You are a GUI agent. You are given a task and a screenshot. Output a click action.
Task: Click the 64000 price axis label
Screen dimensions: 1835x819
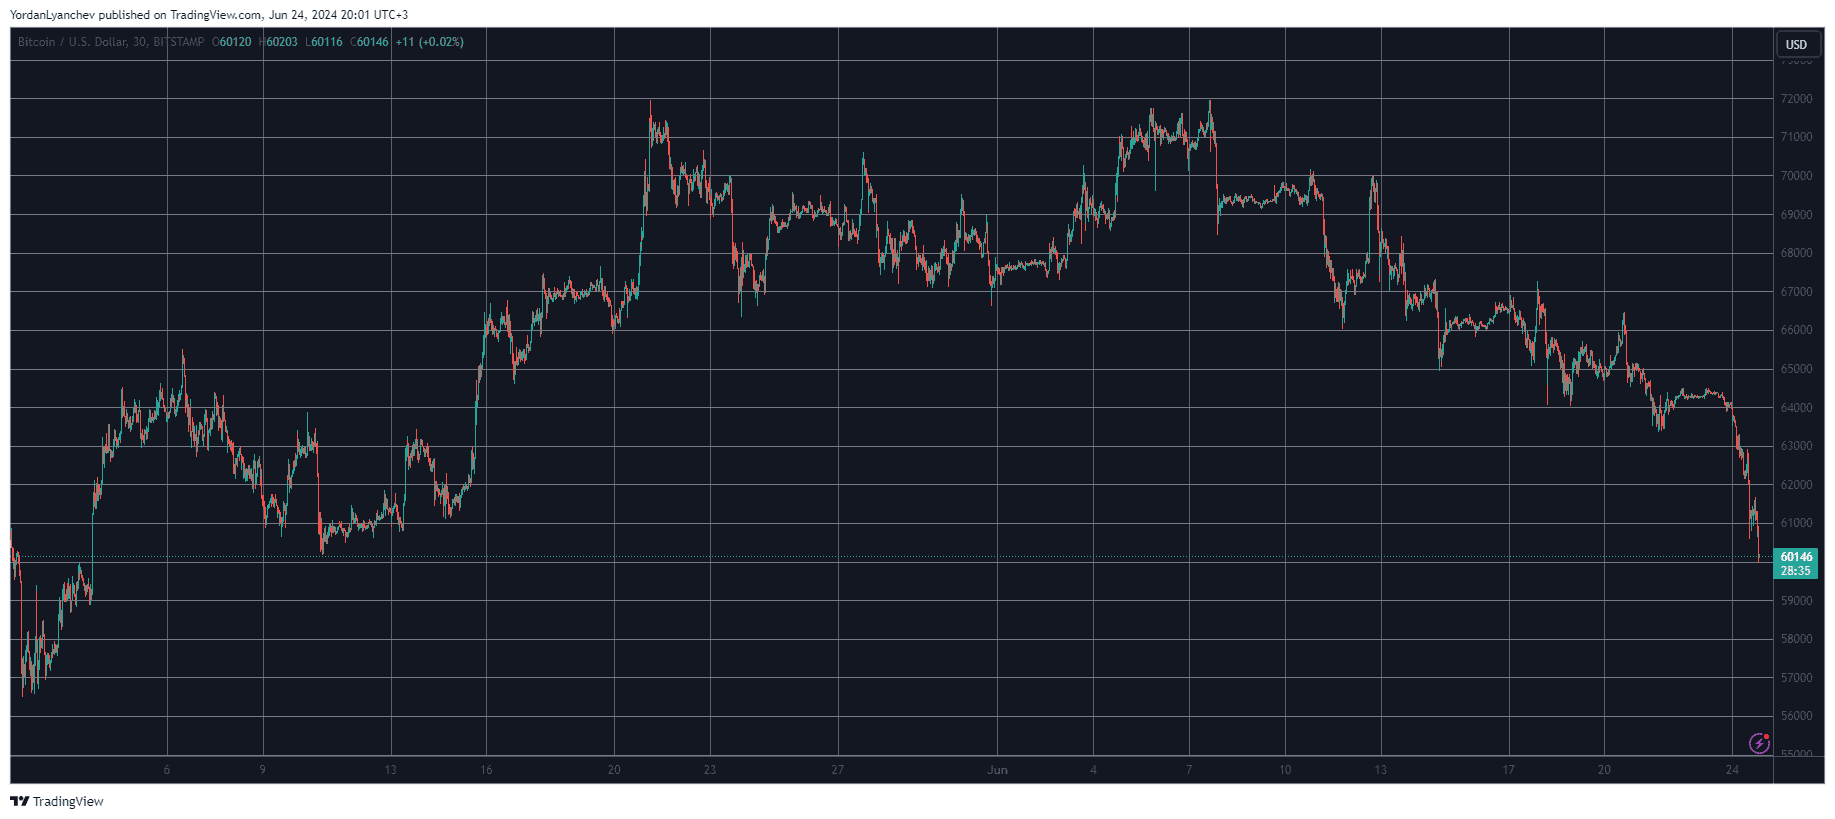point(1796,408)
